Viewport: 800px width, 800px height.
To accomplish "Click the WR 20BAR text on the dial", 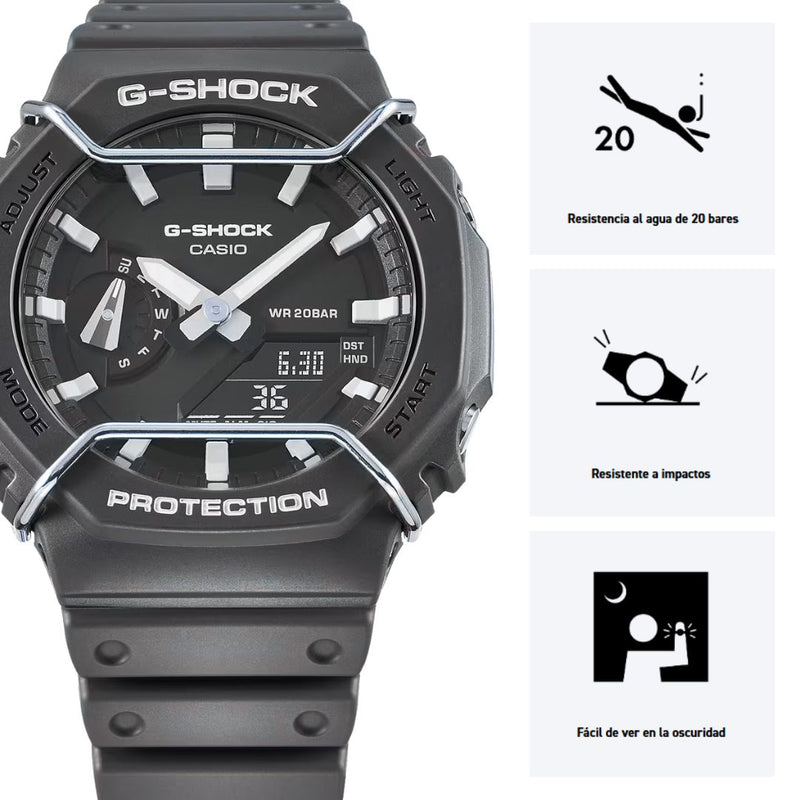I will point(303,313).
